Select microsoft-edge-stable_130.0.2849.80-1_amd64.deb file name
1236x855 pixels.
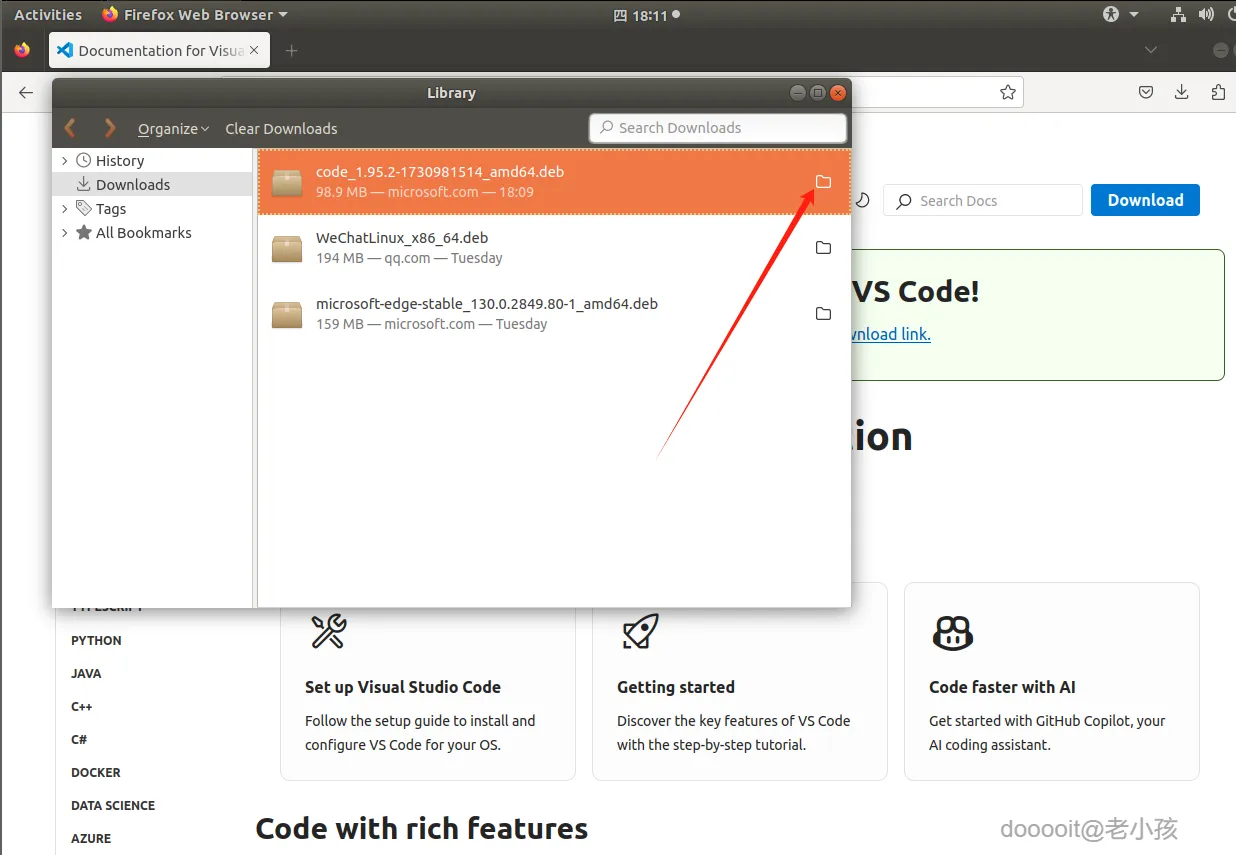(487, 304)
